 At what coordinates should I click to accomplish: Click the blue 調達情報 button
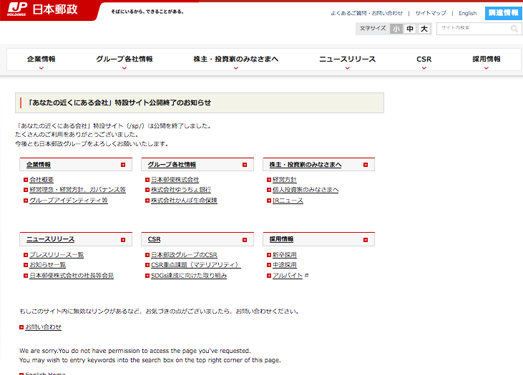point(503,13)
